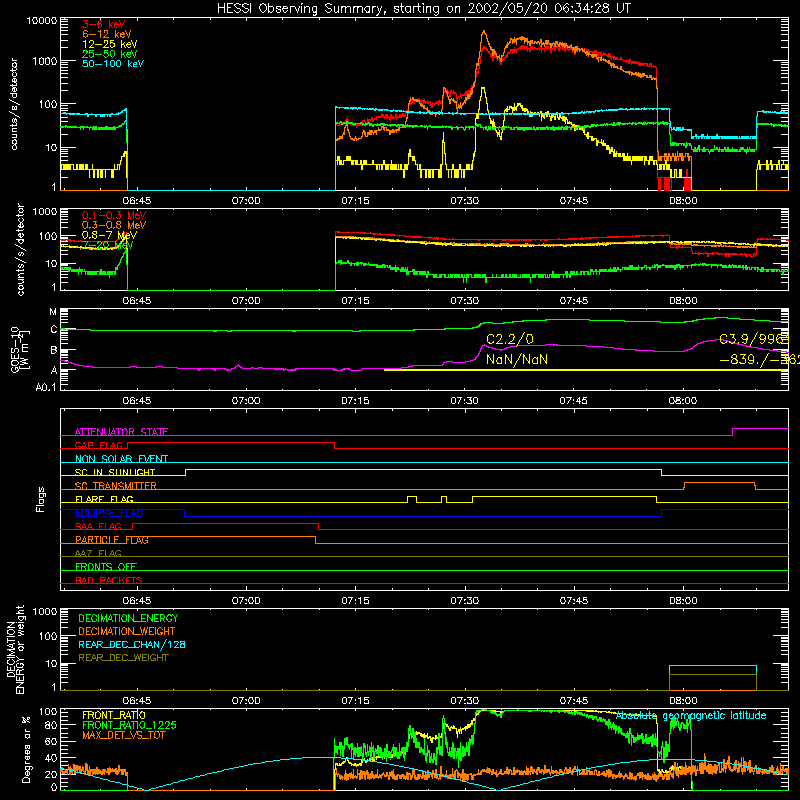Image resolution: width=800 pixels, height=800 pixels.
Task: Click the FRONT_RATIO legend label
Action: coord(114,715)
